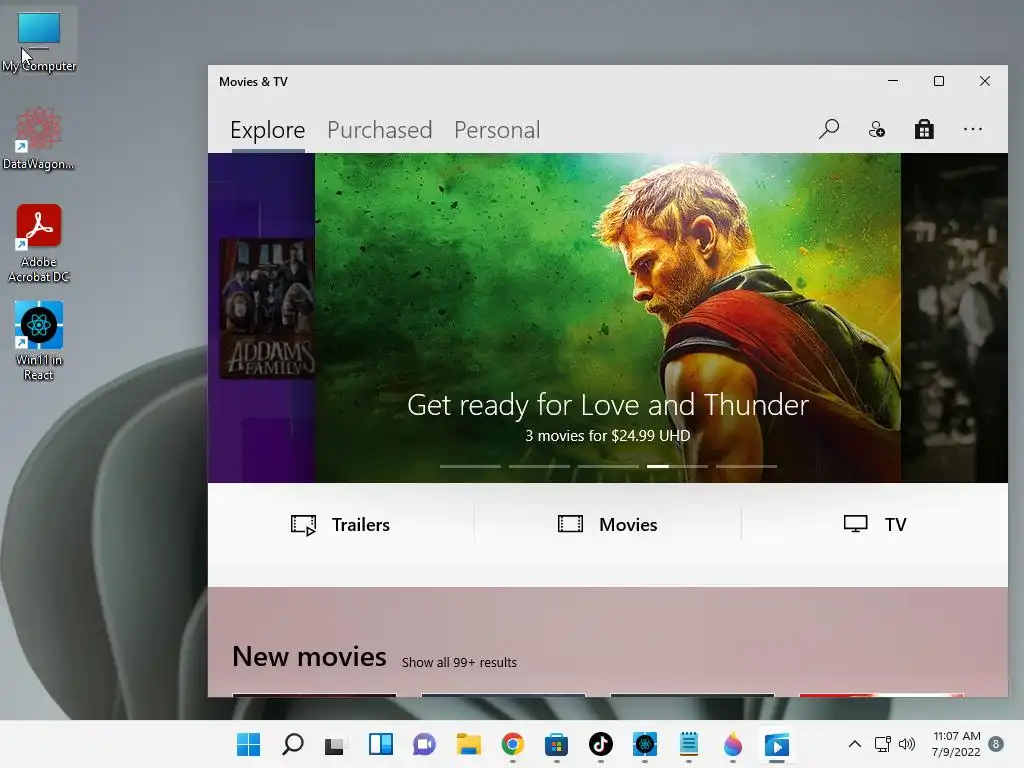Open the Trailers category
Viewport: 1024px width, 768px height.
[340, 524]
